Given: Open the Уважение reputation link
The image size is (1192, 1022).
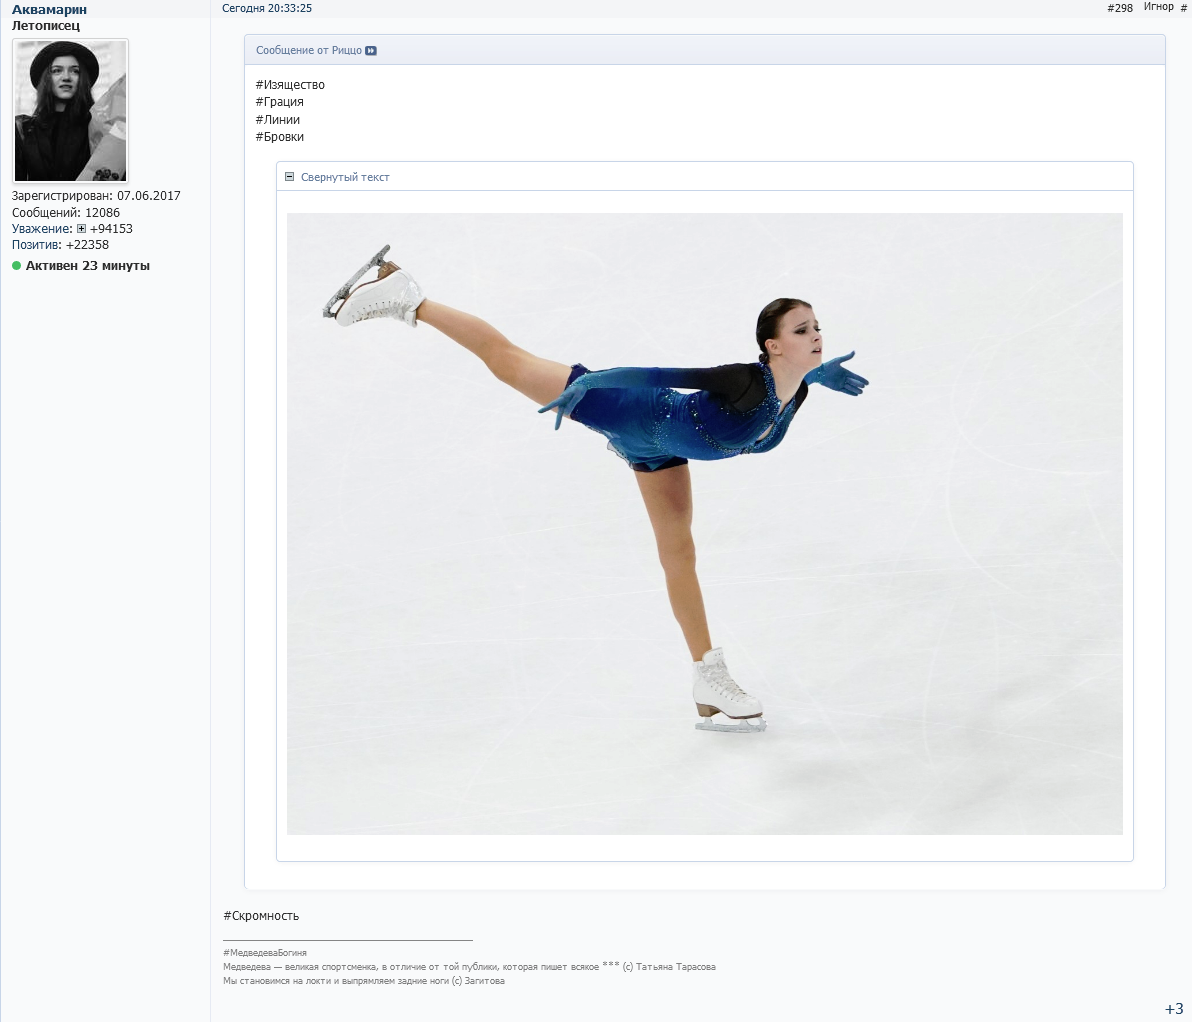Looking at the screenshot, I should (42, 229).
